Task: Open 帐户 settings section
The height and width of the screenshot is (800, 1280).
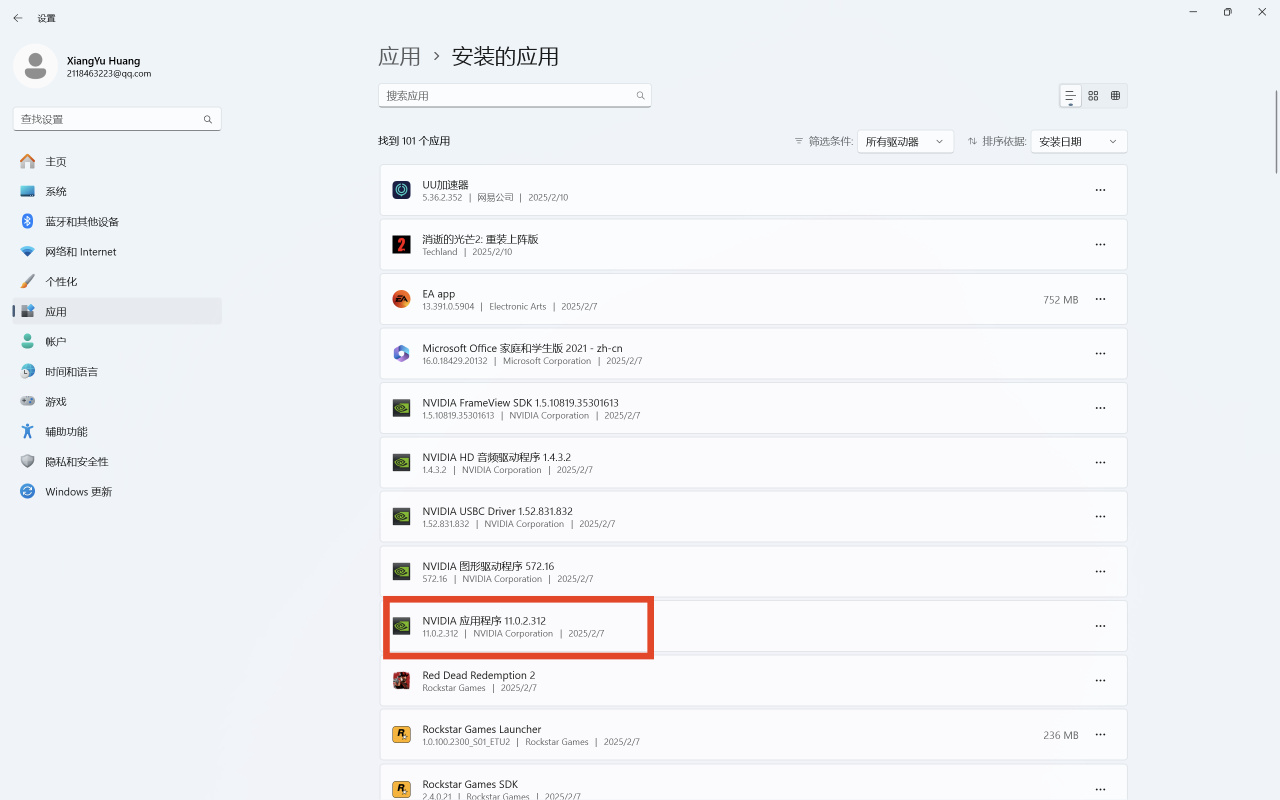Action: pyautogui.click(x=117, y=341)
